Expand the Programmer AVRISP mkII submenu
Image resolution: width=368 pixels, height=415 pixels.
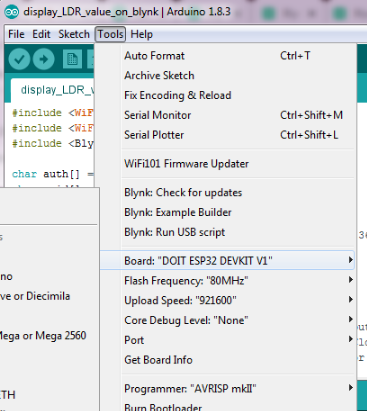228,389
